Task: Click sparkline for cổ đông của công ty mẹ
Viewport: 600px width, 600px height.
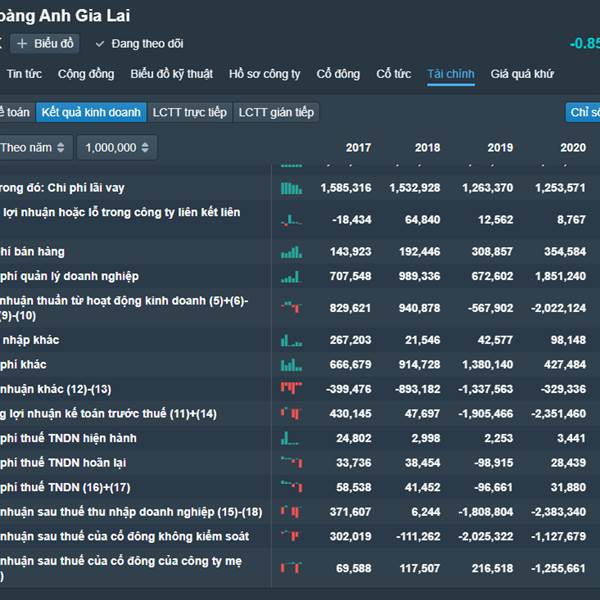Action: click(x=292, y=567)
